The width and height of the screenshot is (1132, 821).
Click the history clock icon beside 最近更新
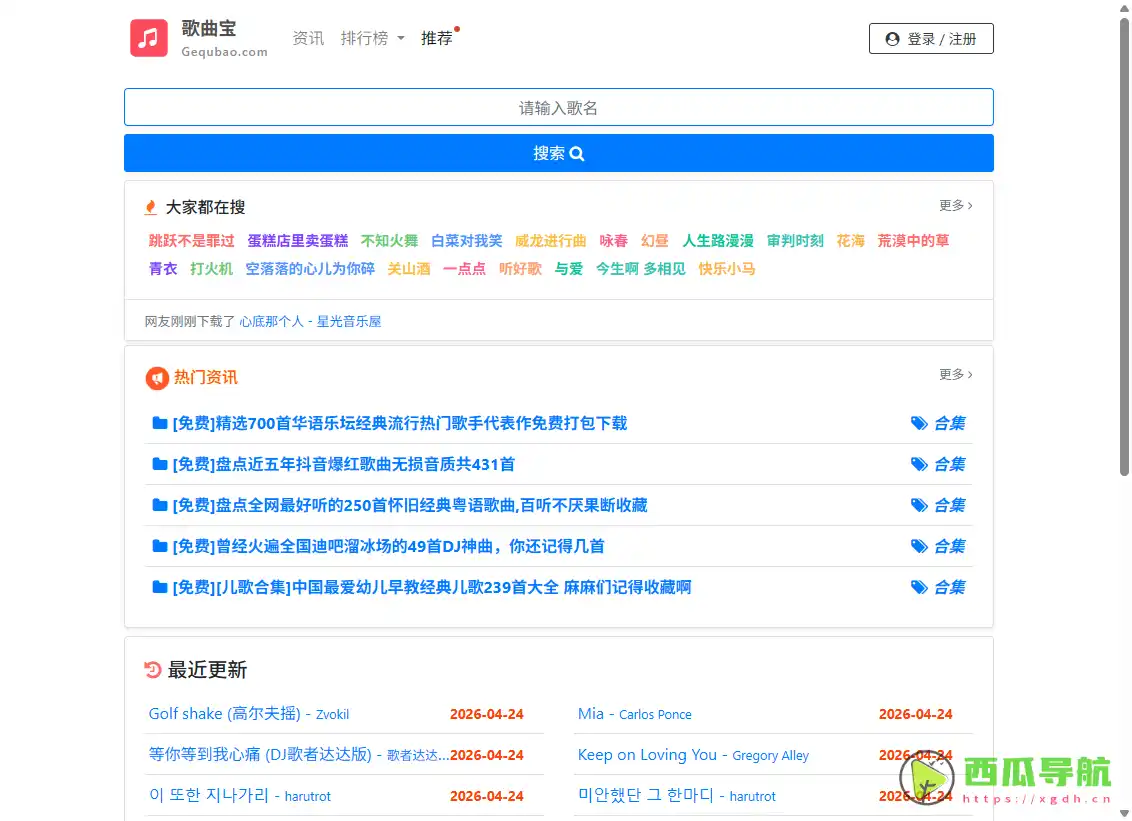[x=152, y=671]
